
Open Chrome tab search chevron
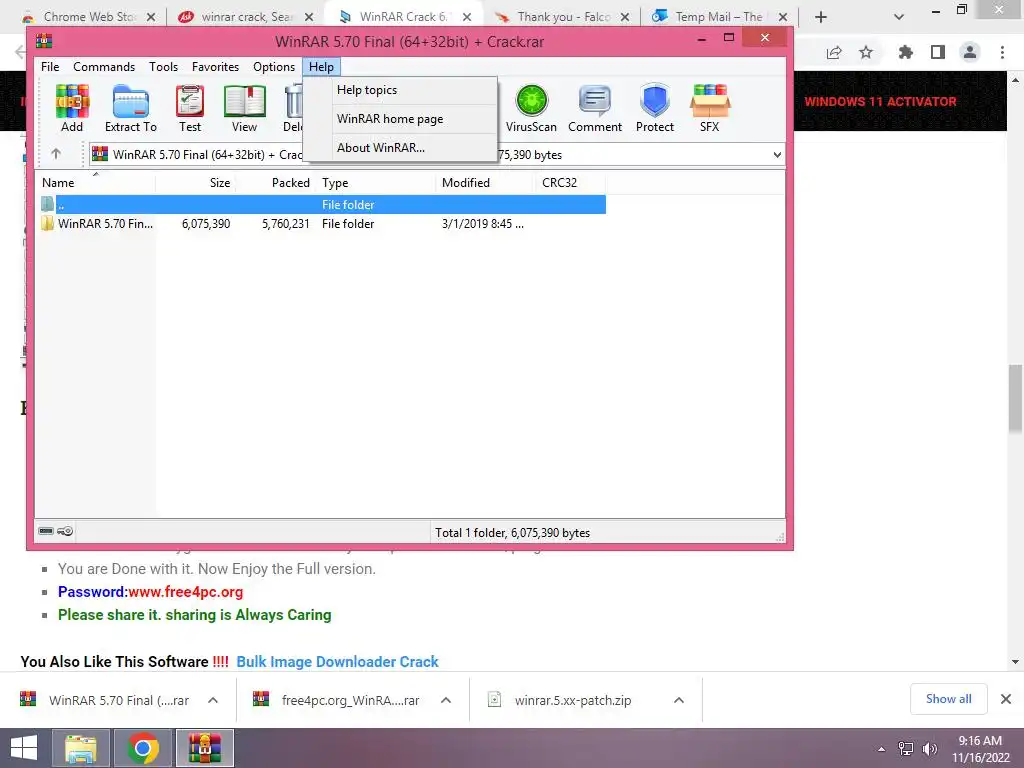[899, 17]
